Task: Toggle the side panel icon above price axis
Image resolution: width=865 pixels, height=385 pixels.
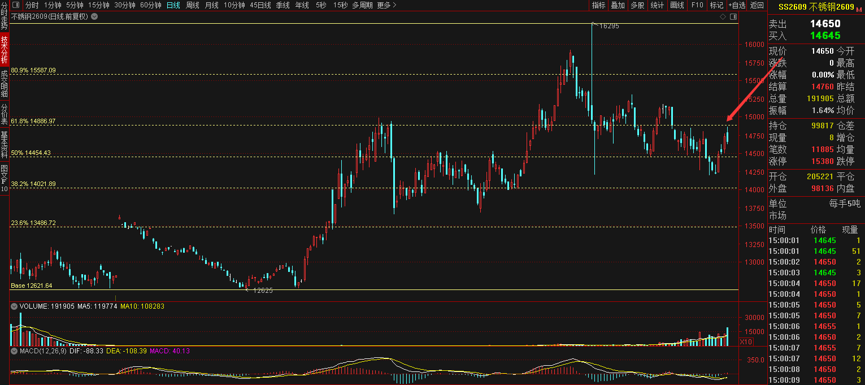Action: point(733,17)
